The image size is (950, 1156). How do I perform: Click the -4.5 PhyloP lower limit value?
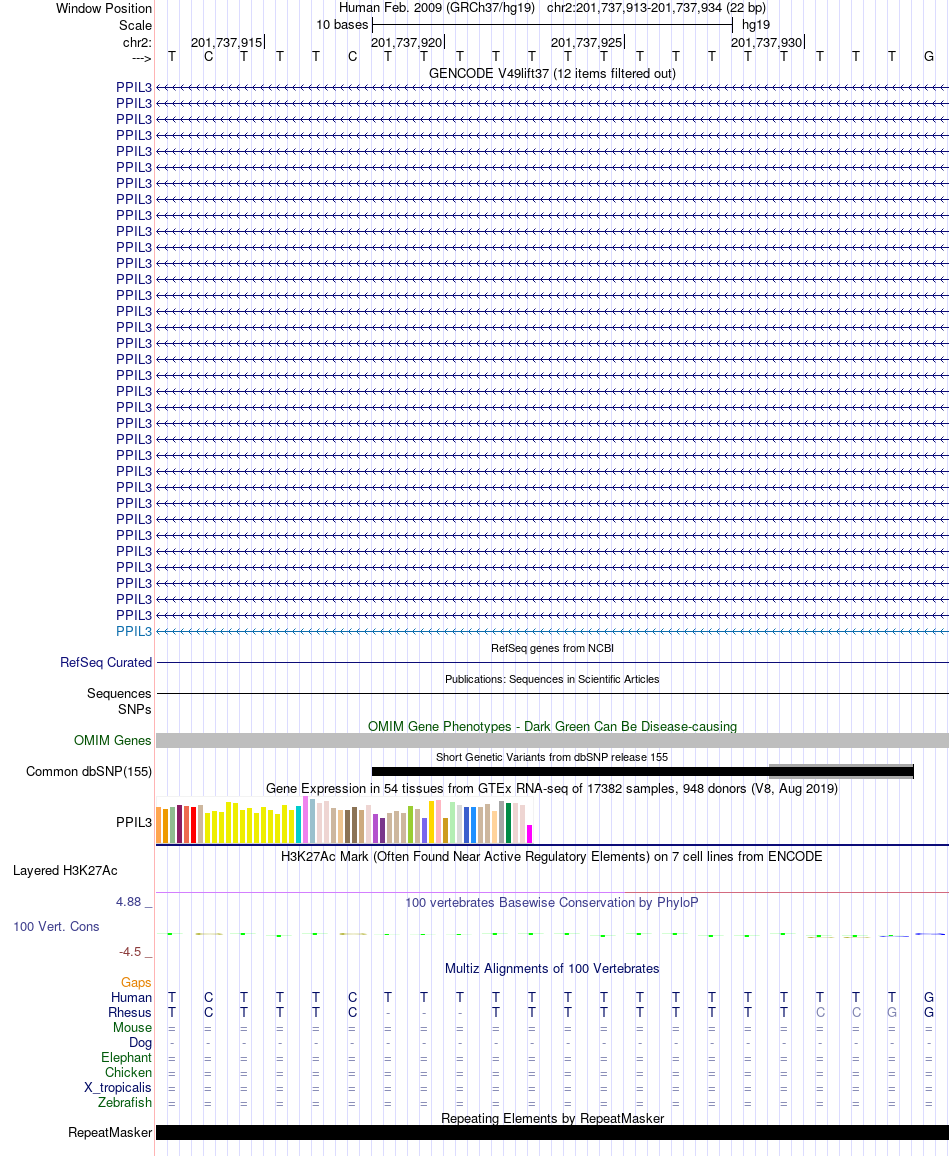(130, 953)
